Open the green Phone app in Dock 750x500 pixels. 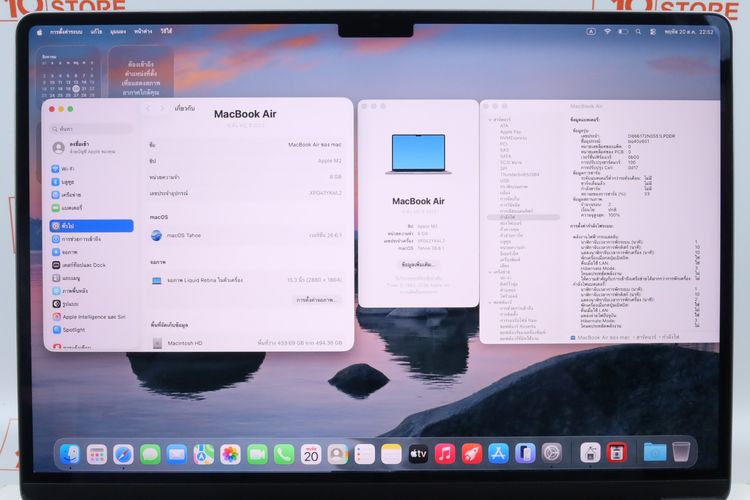(x=284, y=454)
